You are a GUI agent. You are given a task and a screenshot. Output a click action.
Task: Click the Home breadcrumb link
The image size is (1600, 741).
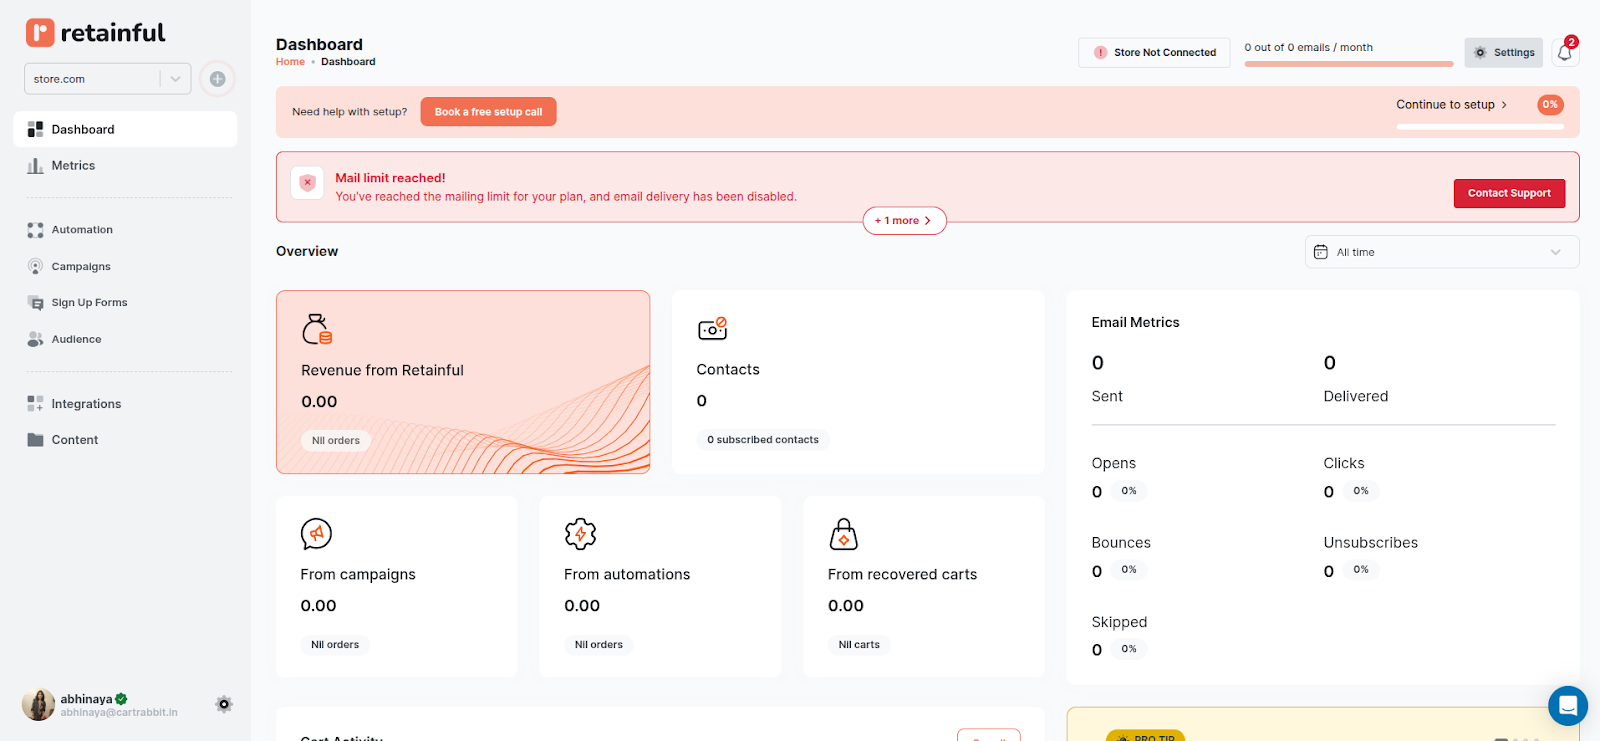[x=290, y=62]
